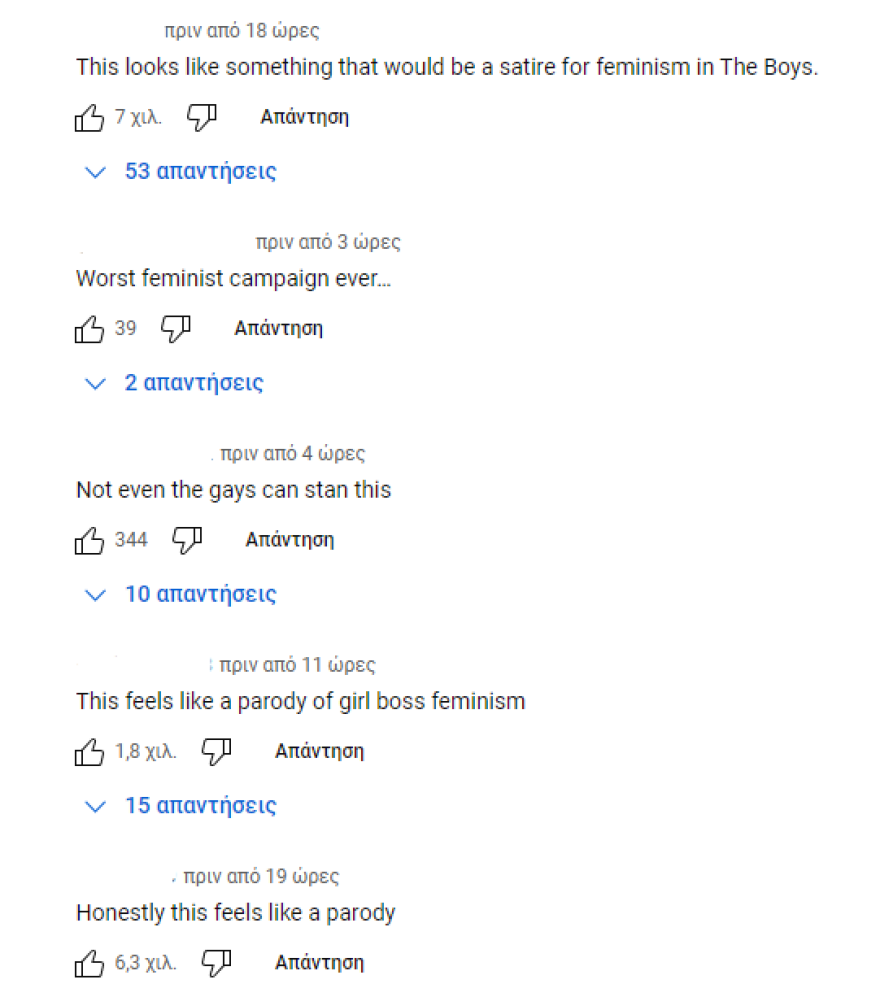Like 'Not even the gays can stan this'
Image resolution: width=880 pixels, height=997 pixels.
click(x=90, y=541)
